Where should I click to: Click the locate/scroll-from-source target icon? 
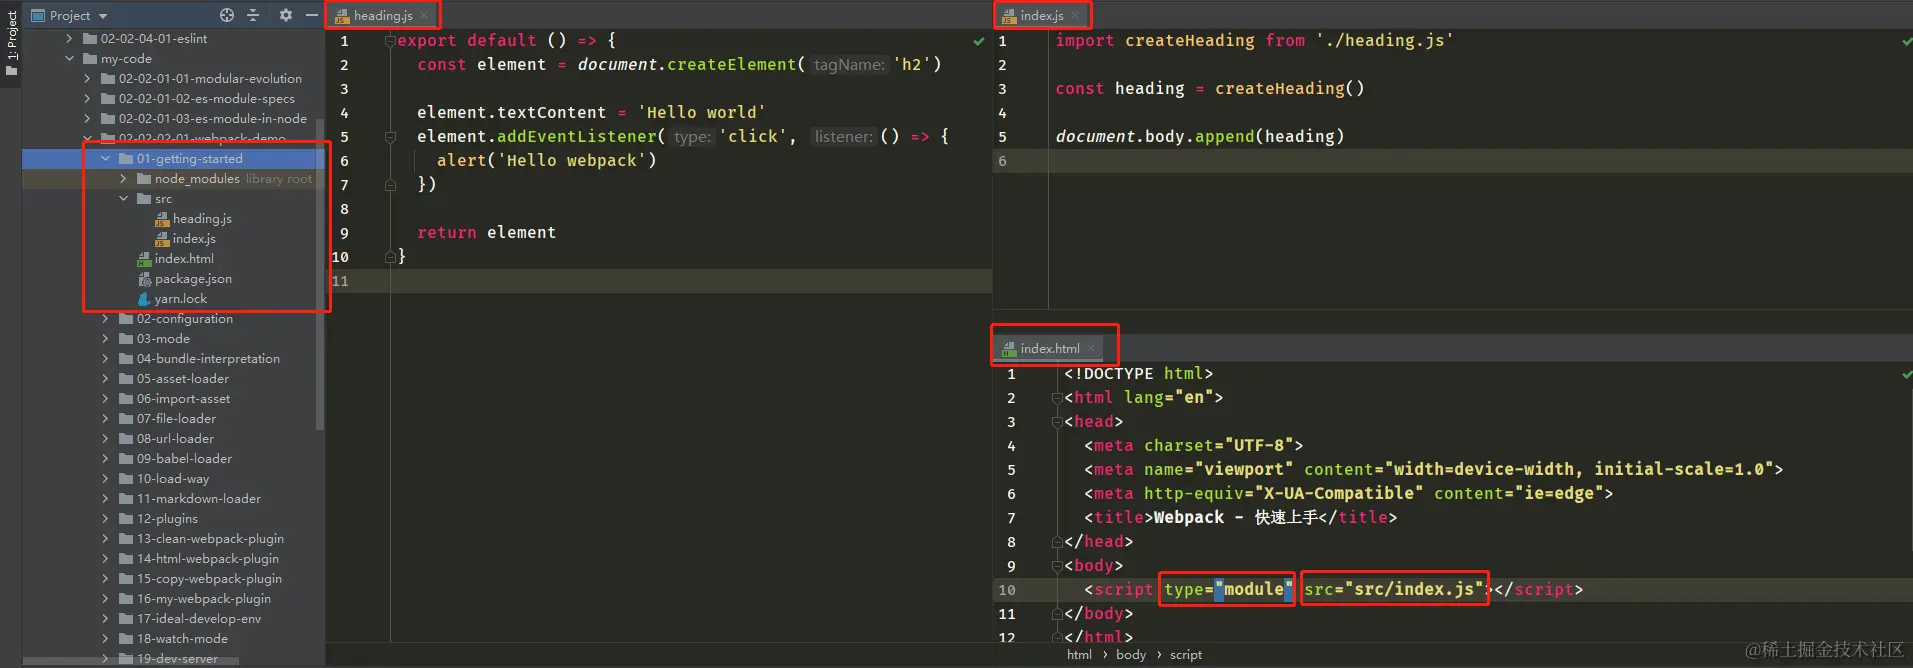[x=227, y=15]
